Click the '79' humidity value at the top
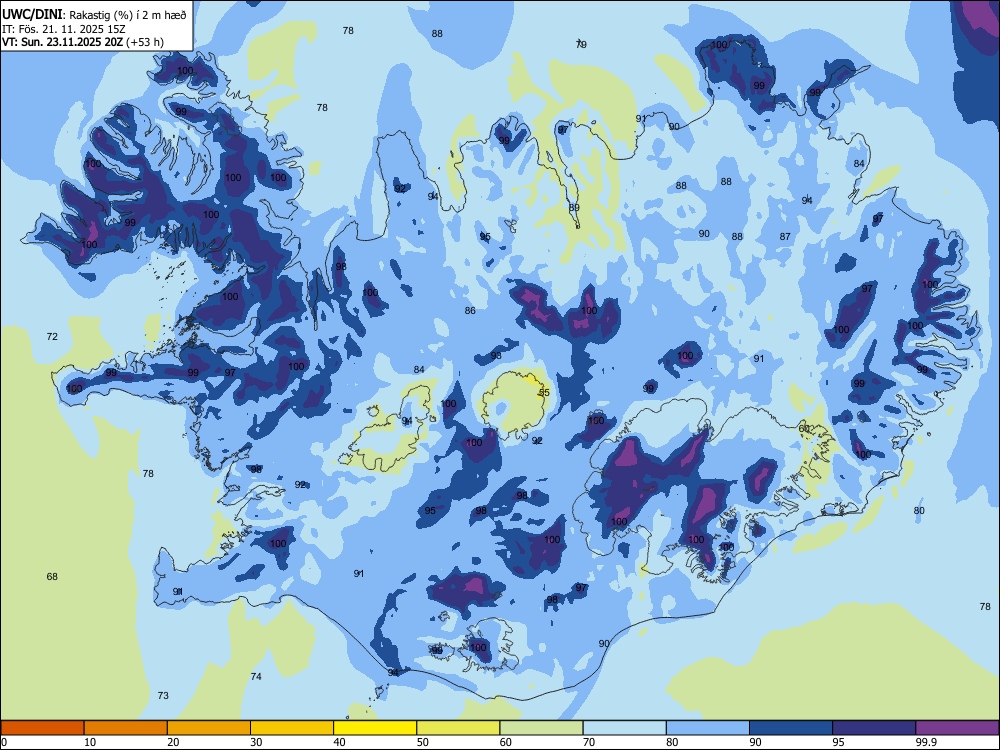The width and height of the screenshot is (1000, 750). tap(581, 44)
